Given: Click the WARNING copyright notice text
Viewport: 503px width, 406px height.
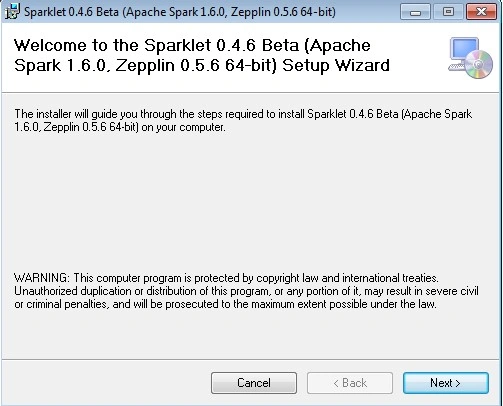Looking at the screenshot, I should 246,291.
